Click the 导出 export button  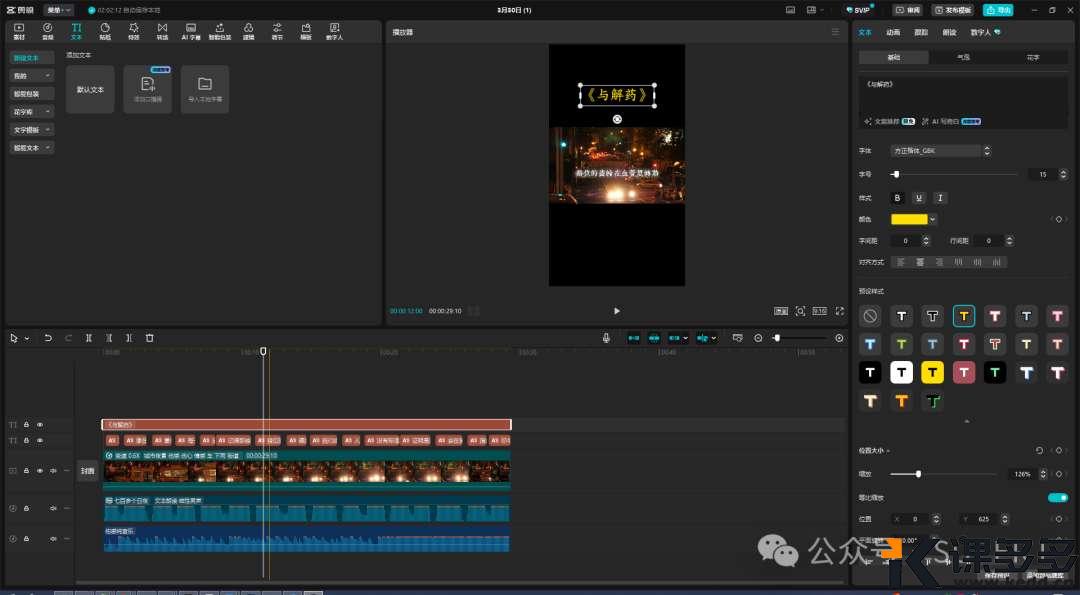click(997, 10)
